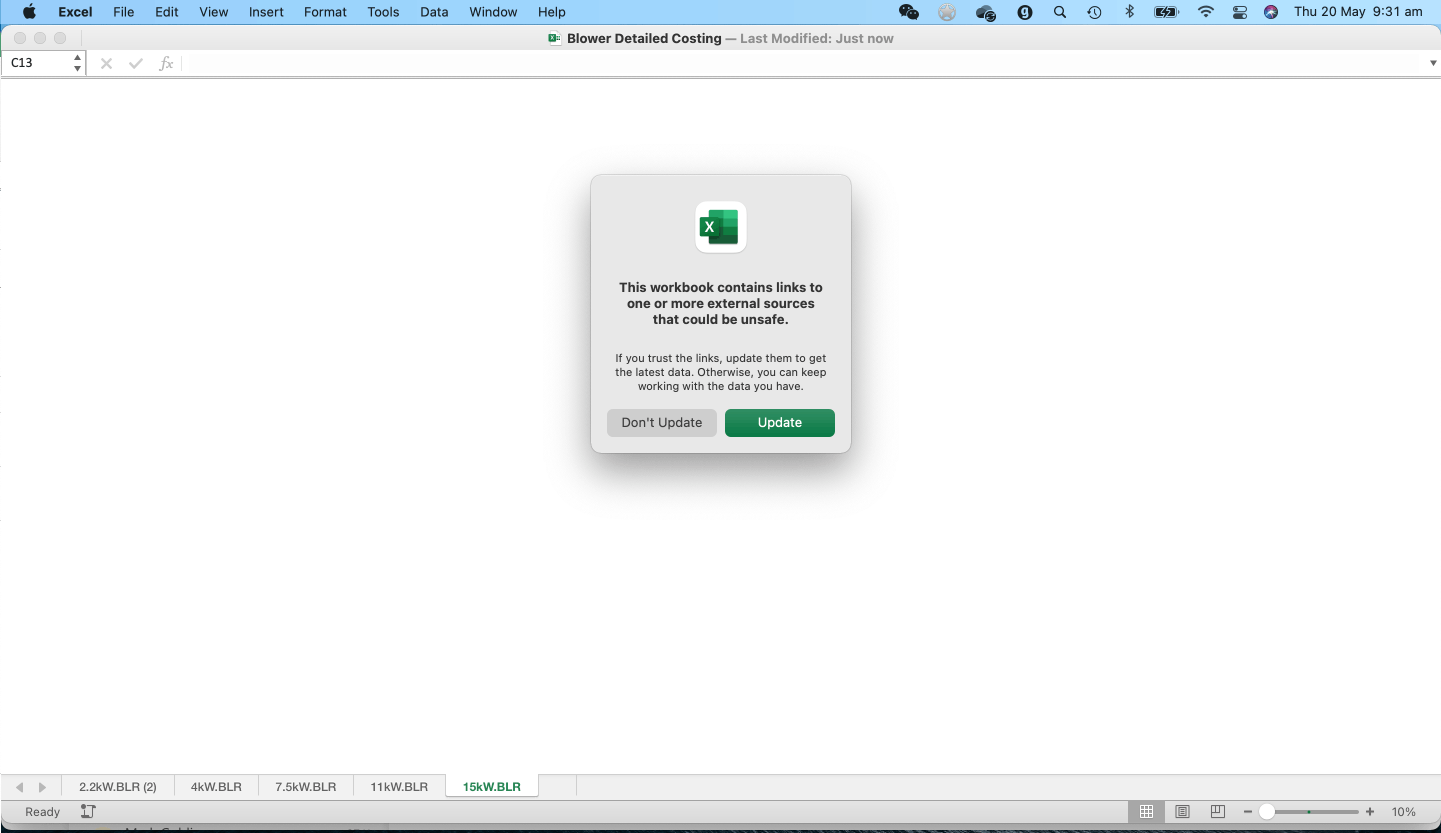Click inside the formula bar field
This screenshot has height=833, width=1441.
(803, 63)
